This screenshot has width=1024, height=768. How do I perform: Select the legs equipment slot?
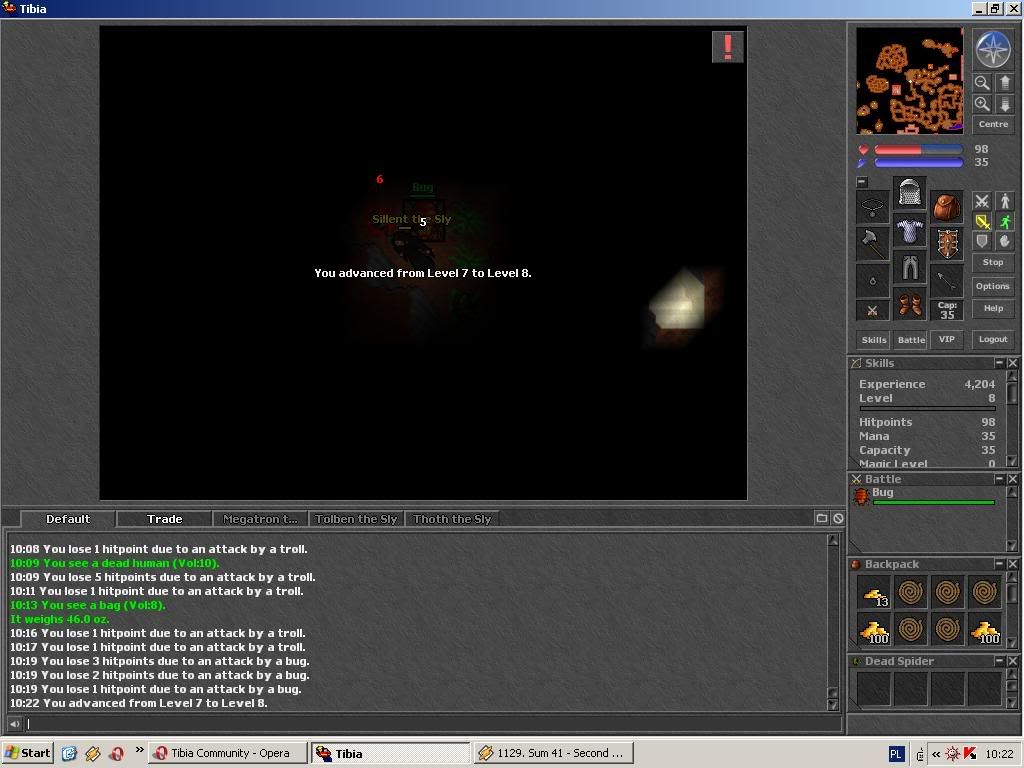coord(909,267)
